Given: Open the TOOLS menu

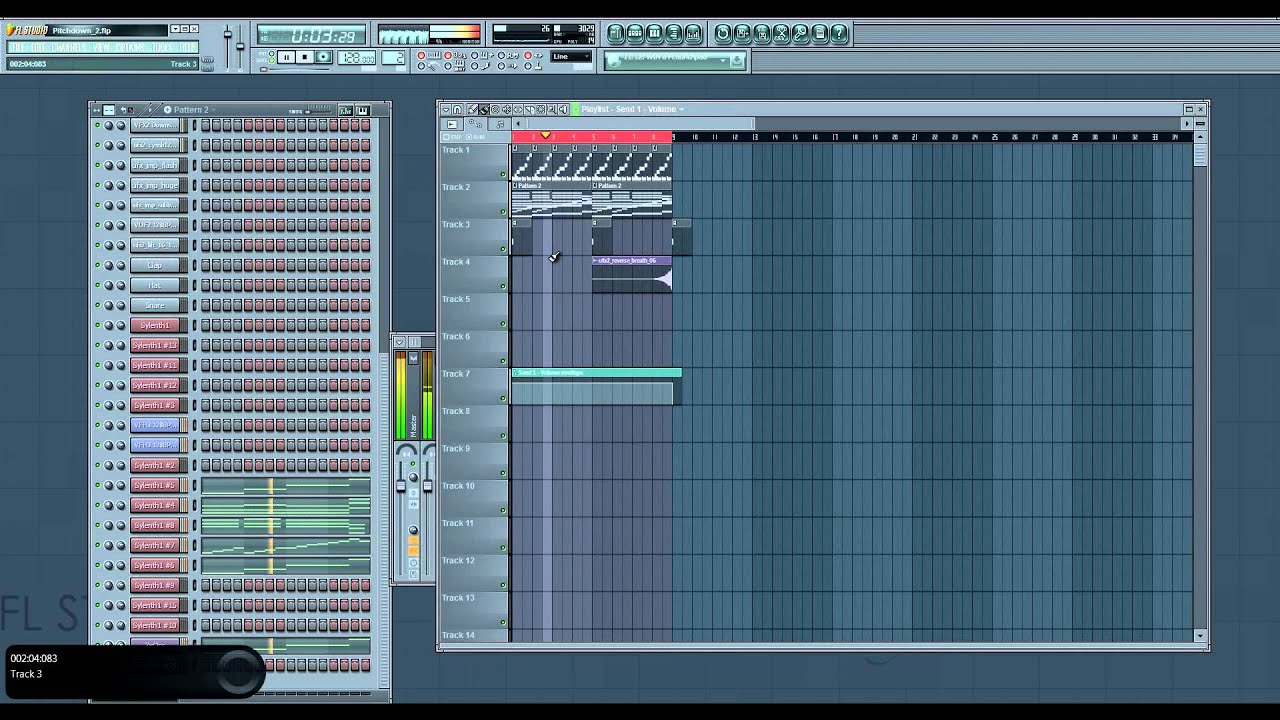Looking at the screenshot, I should click(x=163, y=47).
